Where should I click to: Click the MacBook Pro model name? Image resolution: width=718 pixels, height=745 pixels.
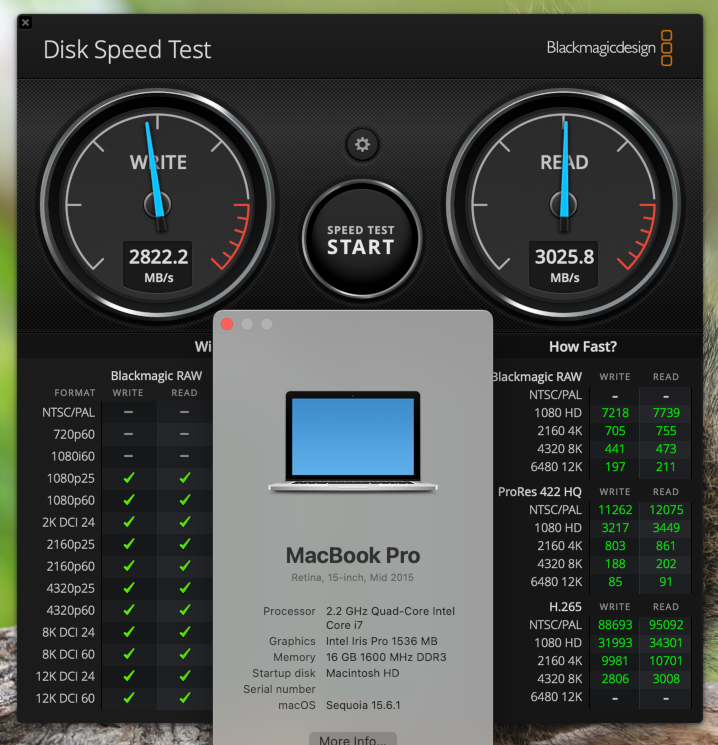(x=353, y=555)
